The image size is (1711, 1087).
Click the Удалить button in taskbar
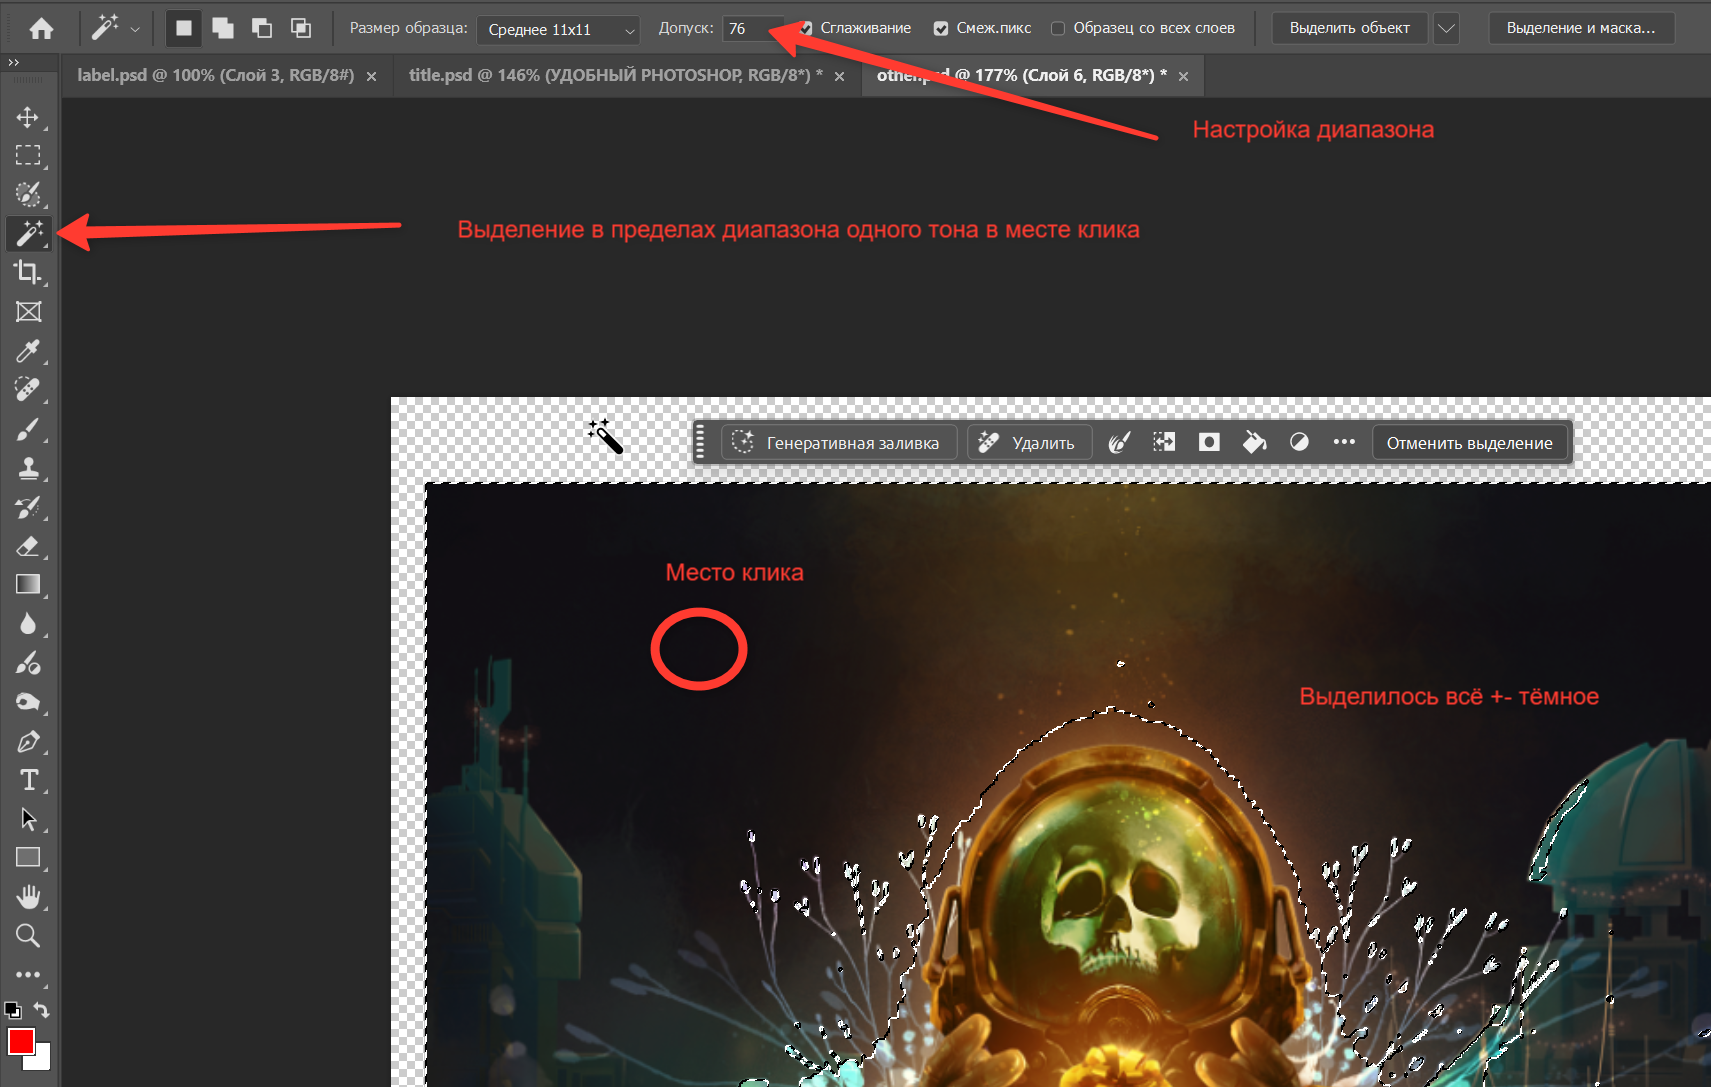[x=1028, y=442]
